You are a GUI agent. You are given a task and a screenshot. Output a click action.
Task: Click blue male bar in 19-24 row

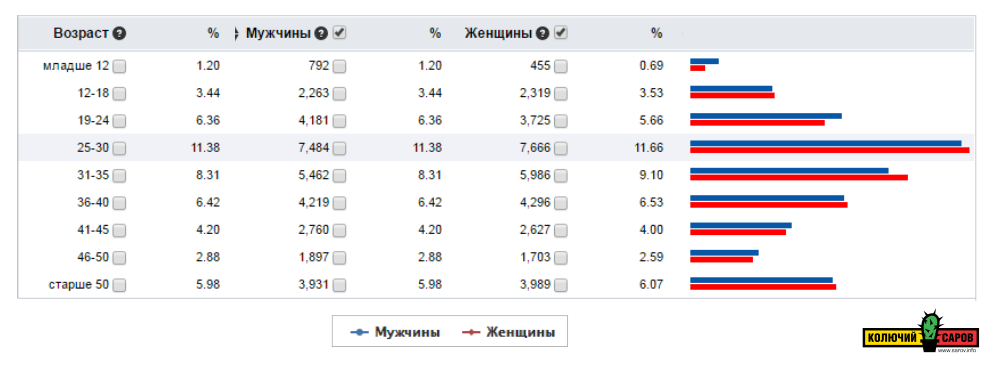pyautogui.click(x=766, y=116)
